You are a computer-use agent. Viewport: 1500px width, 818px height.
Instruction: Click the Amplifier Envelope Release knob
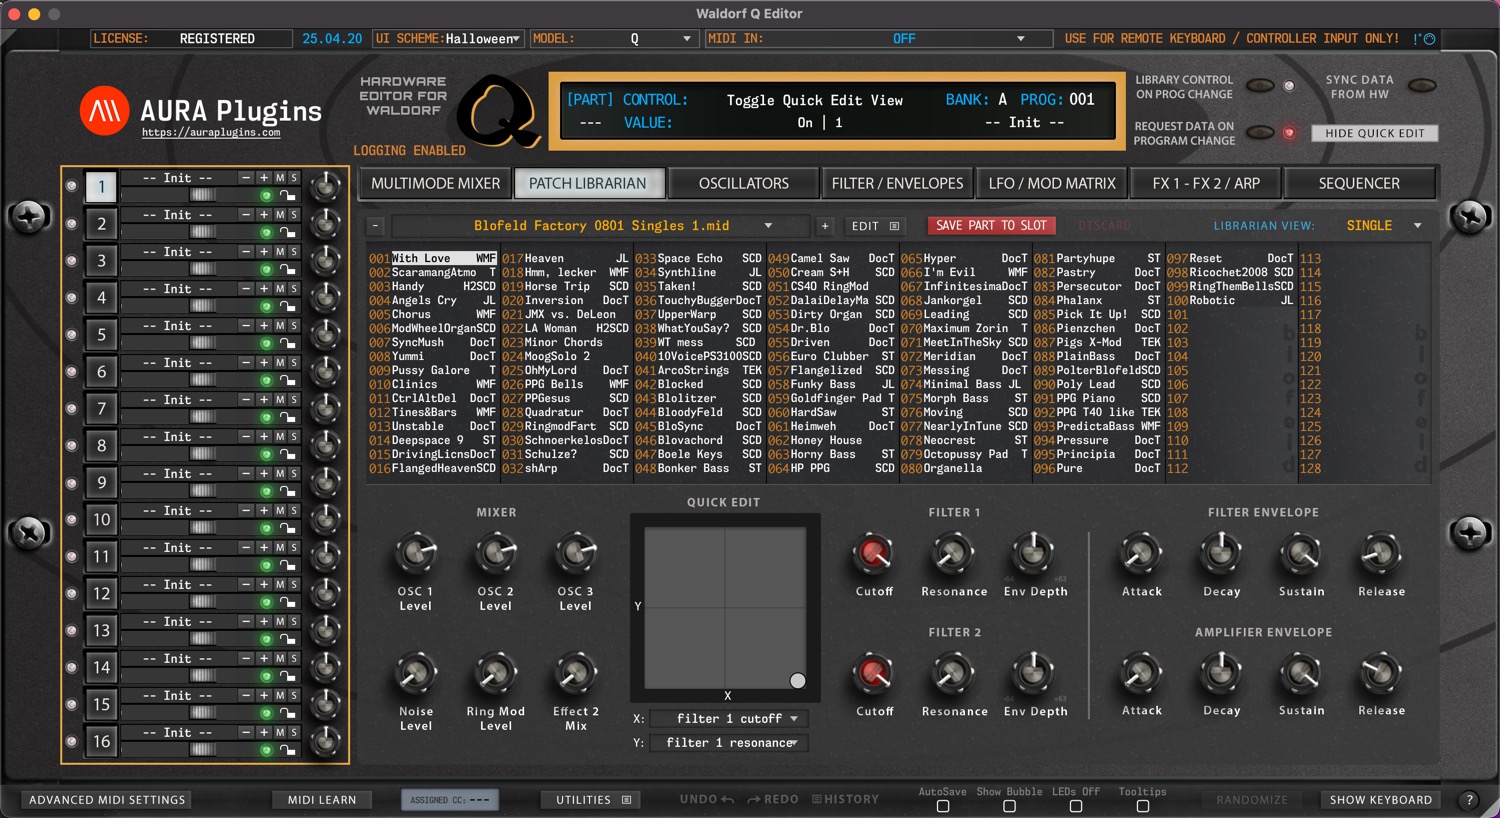[x=1381, y=673]
